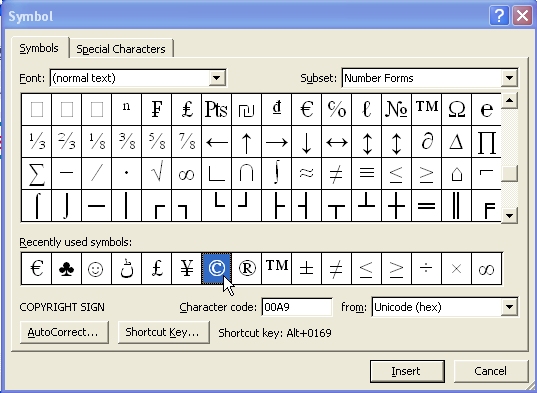Select the almost equal ≈ symbol
Viewport: 537px width, 393px height.
pos(307,174)
